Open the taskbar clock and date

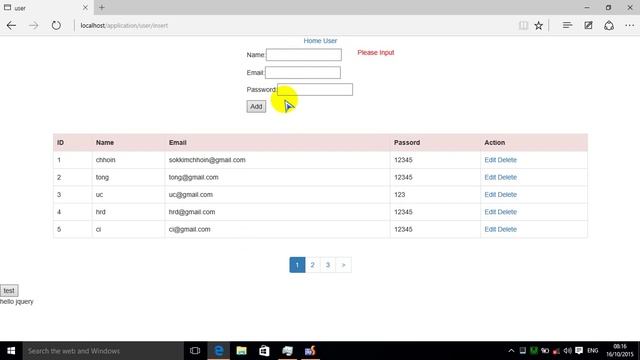tap(620, 351)
